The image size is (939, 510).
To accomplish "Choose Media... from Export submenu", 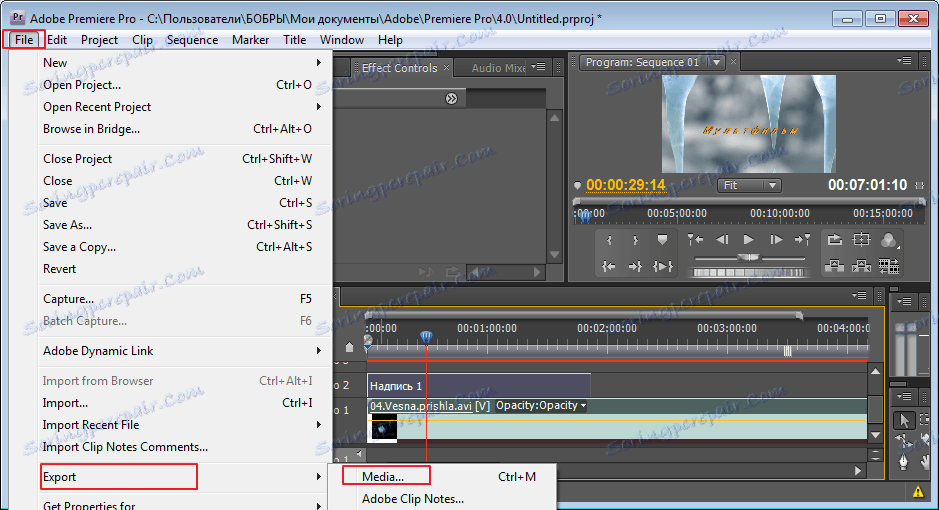I will coord(442,477).
